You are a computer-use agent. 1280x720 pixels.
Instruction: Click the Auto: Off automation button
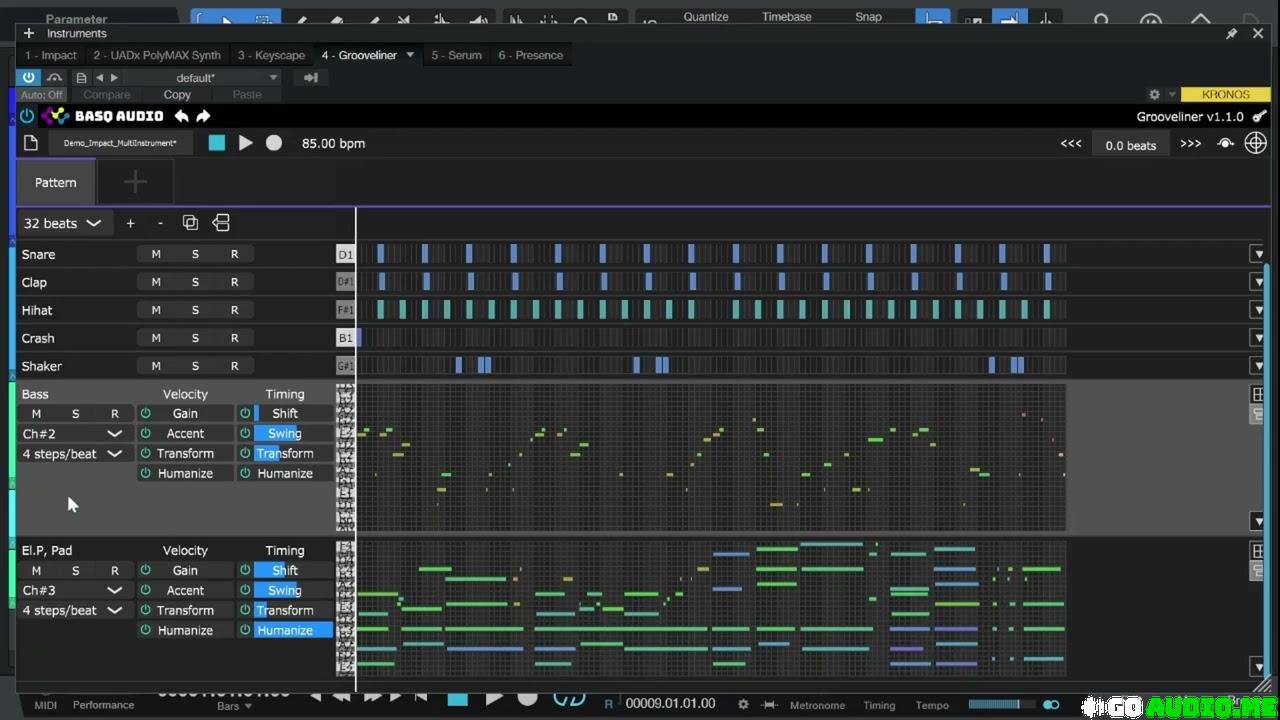click(x=41, y=94)
